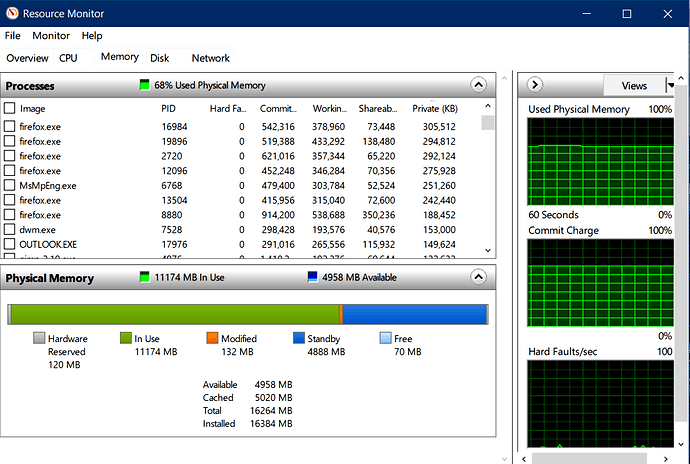Click the blue Standby legend square
This screenshot has width=690, height=464.
point(299,339)
